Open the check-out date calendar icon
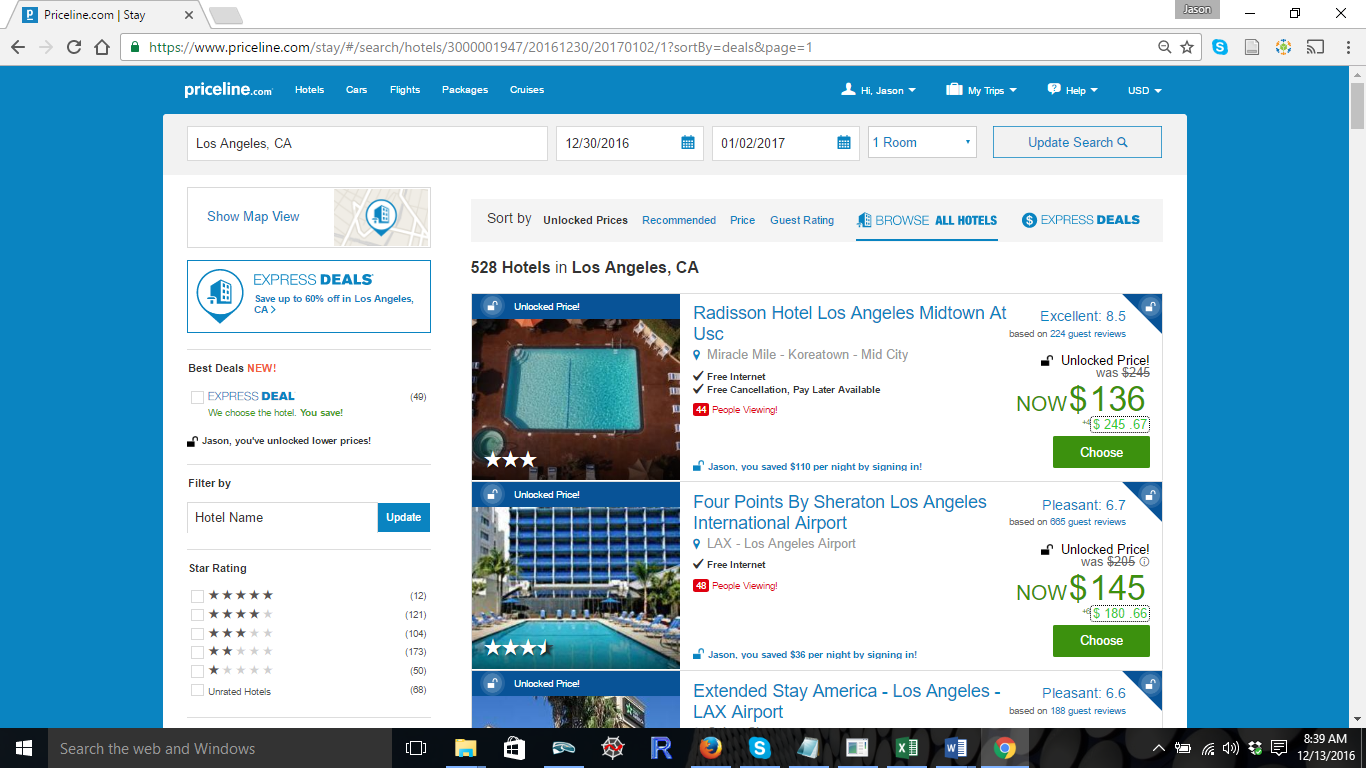Viewport: 1366px width, 768px height. 844,143
